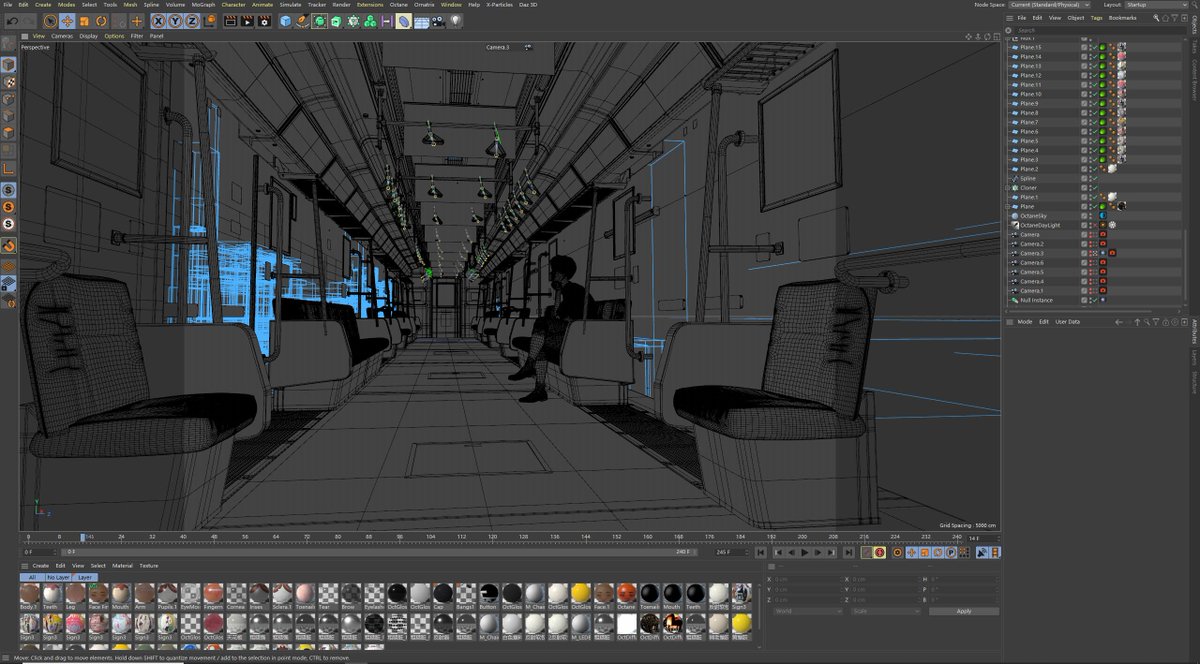Select Camera.3 in Object Manager

click(1031, 253)
